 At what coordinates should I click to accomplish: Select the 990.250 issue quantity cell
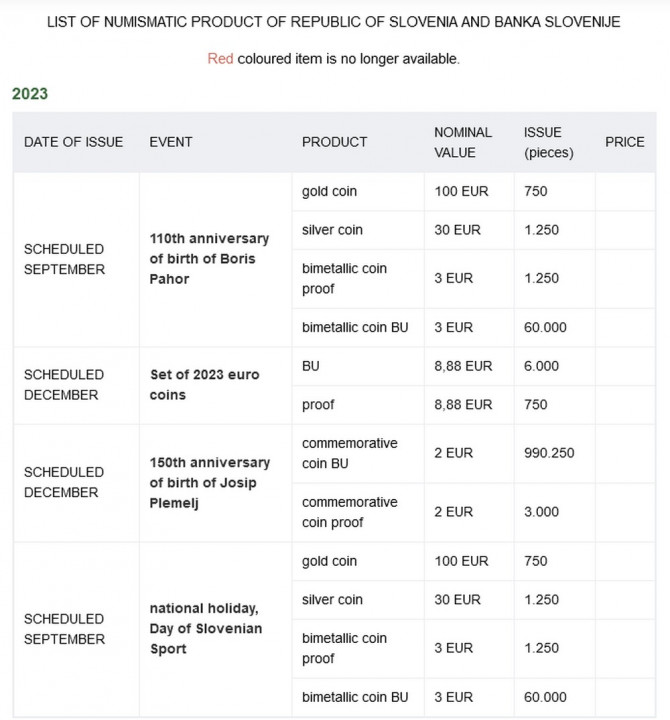coord(549,453)
